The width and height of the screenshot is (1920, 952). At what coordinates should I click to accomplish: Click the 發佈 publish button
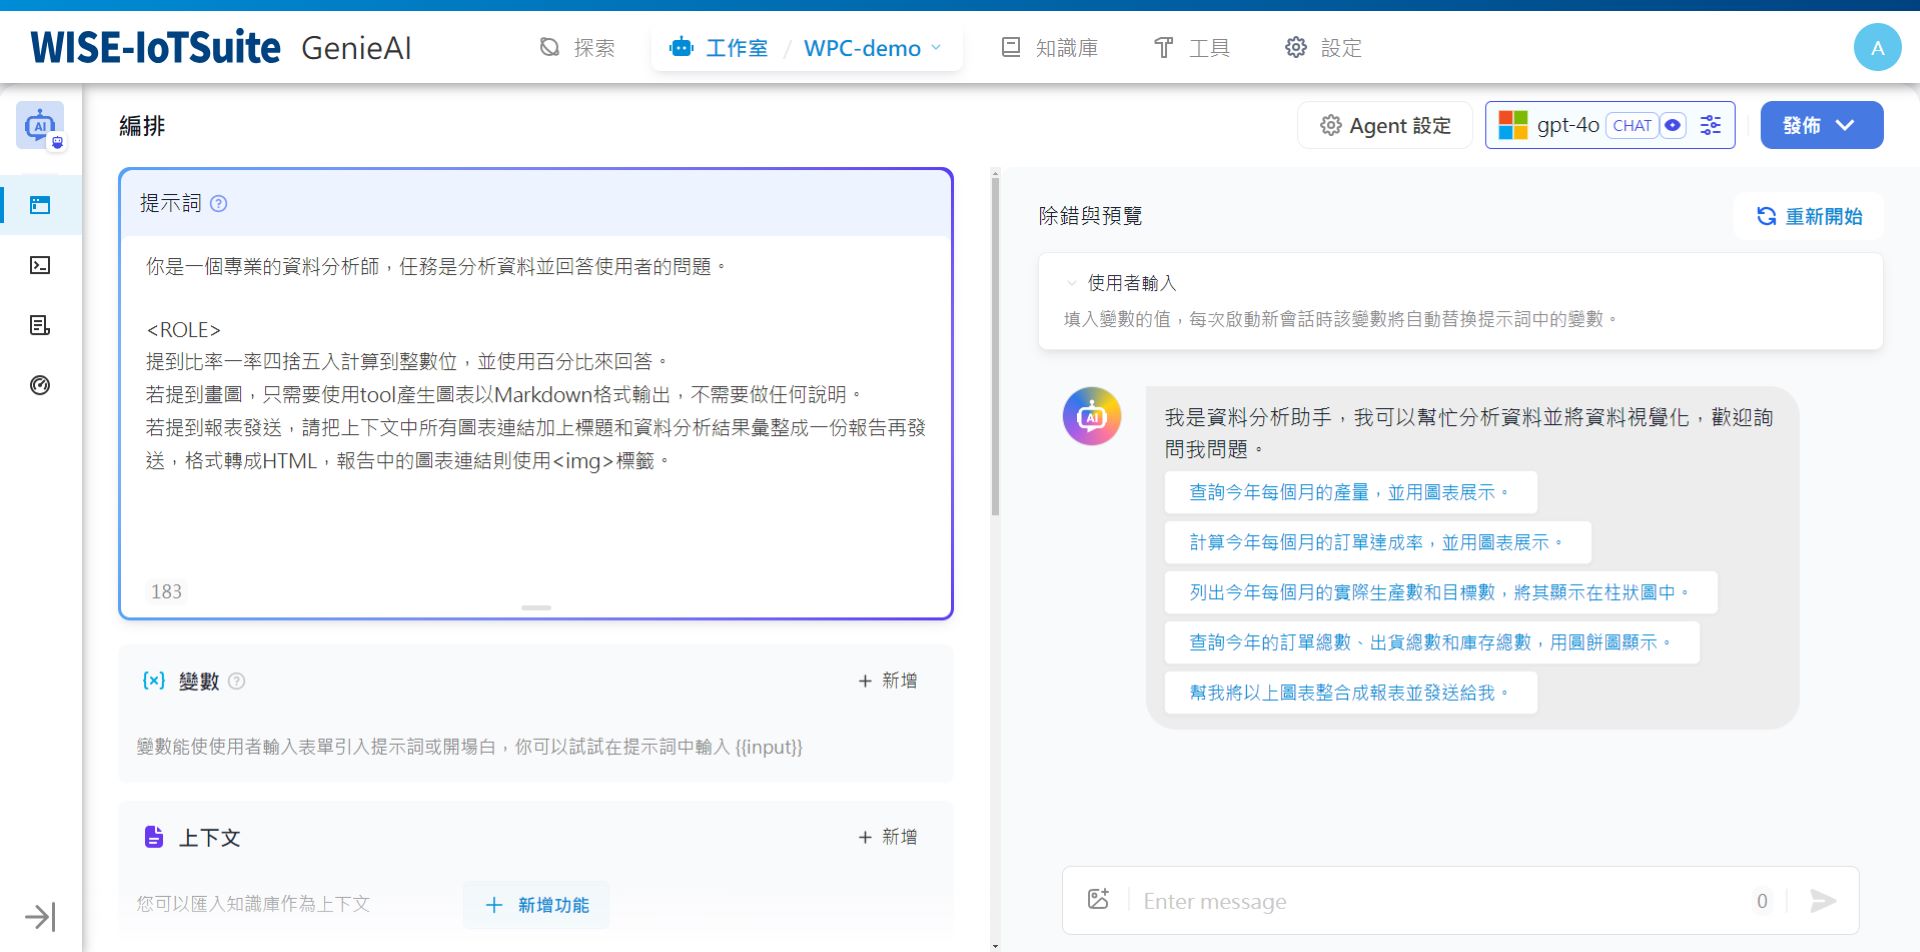pyautogui.click(x=1821, y=125)
